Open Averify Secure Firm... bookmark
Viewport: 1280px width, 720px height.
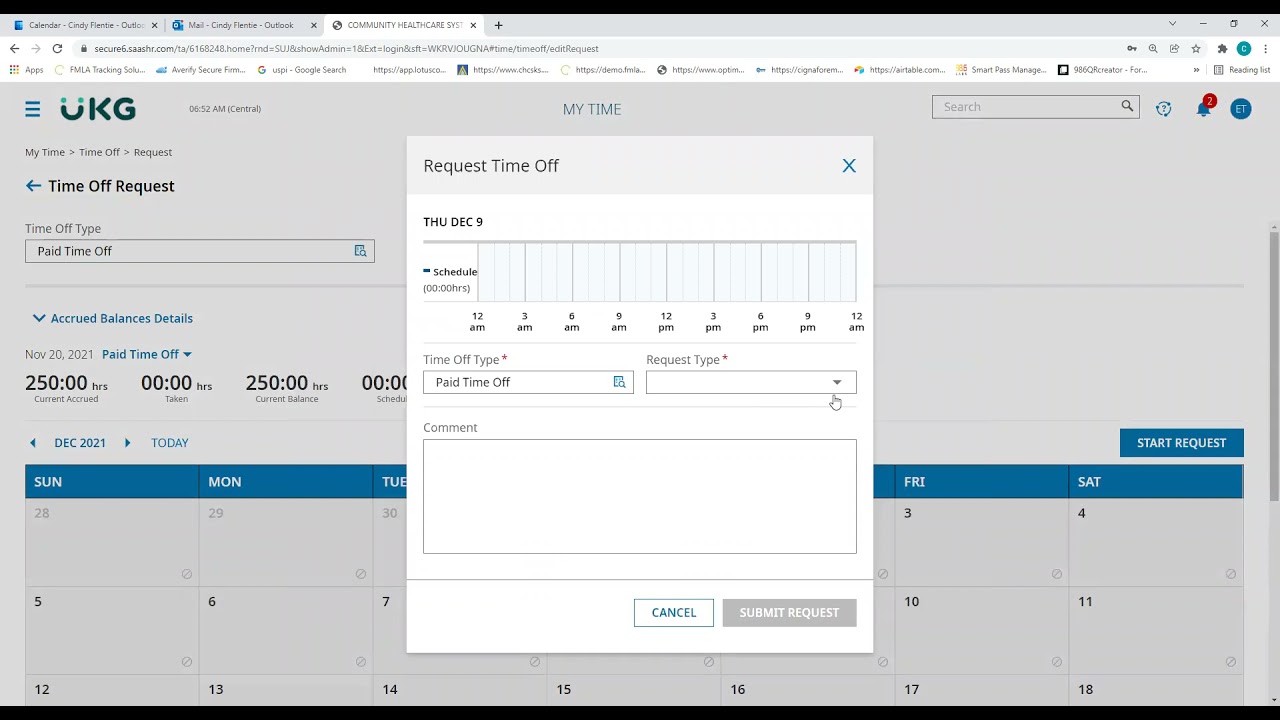(201, 70)
